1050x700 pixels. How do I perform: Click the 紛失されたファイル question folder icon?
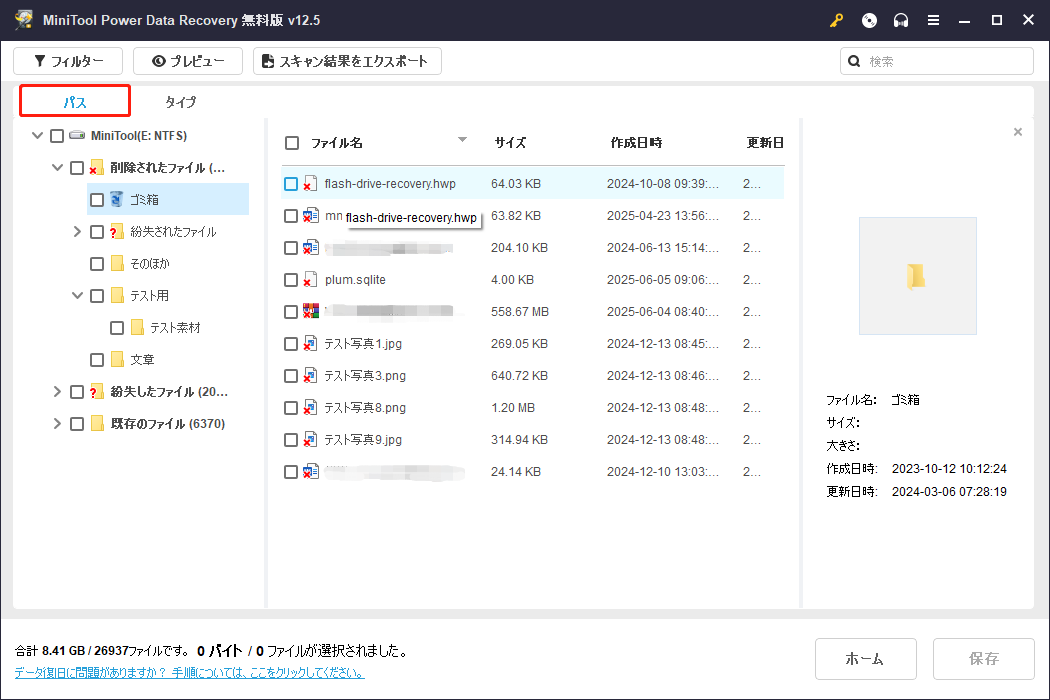click(117, 231)
